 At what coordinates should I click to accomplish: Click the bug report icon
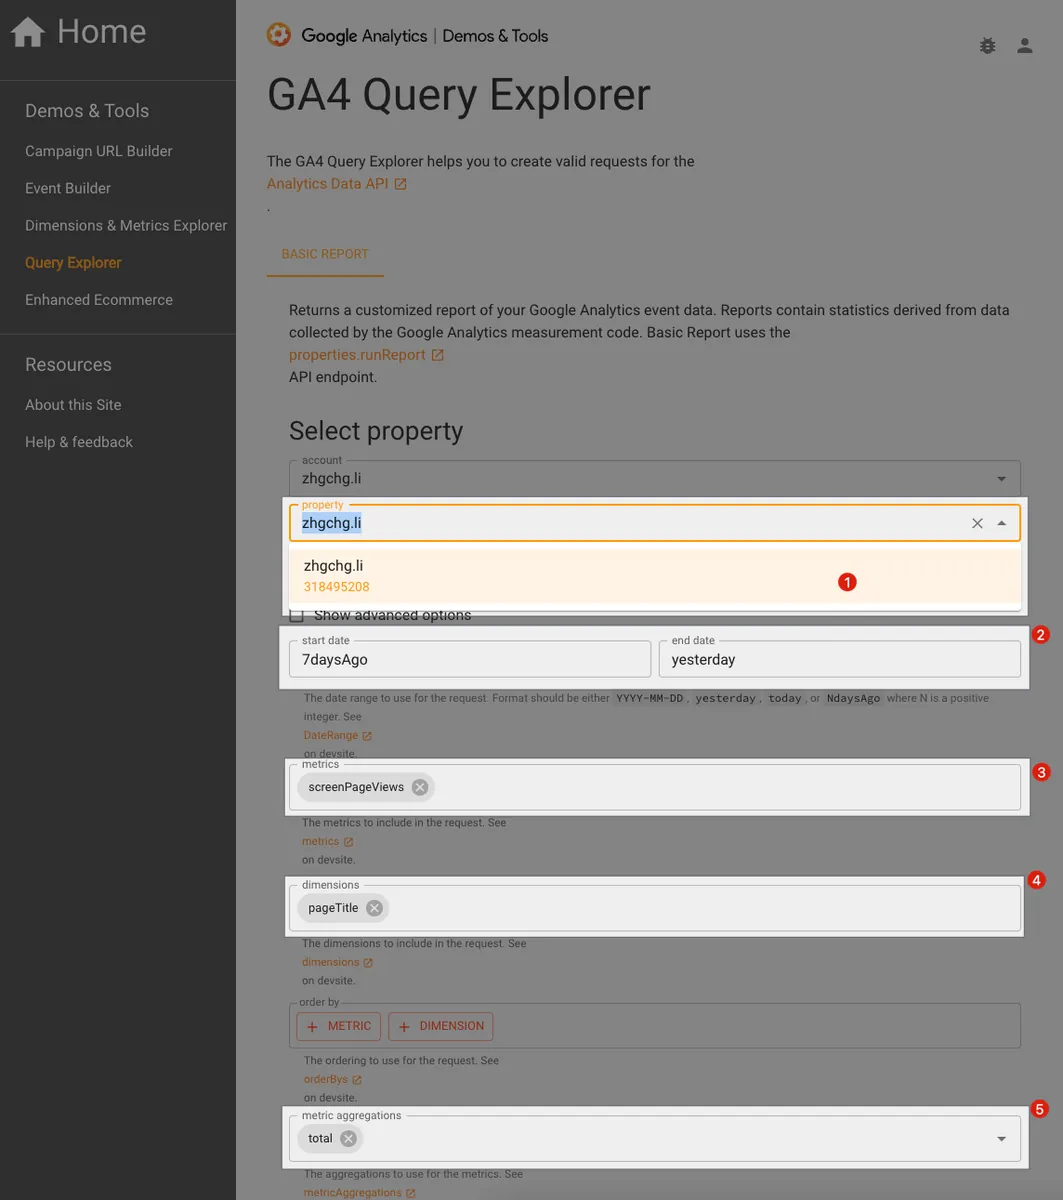(987, 46)
